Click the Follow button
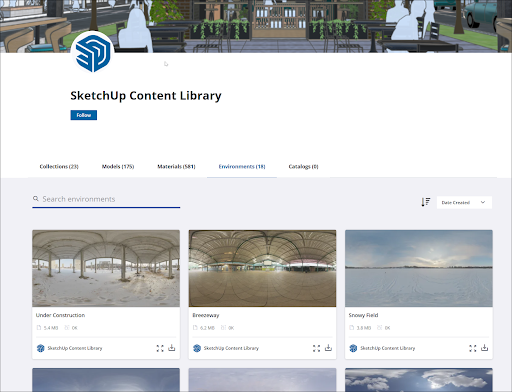Image resolution: width=512 pixels, height=392 pixels. (84, 115)
